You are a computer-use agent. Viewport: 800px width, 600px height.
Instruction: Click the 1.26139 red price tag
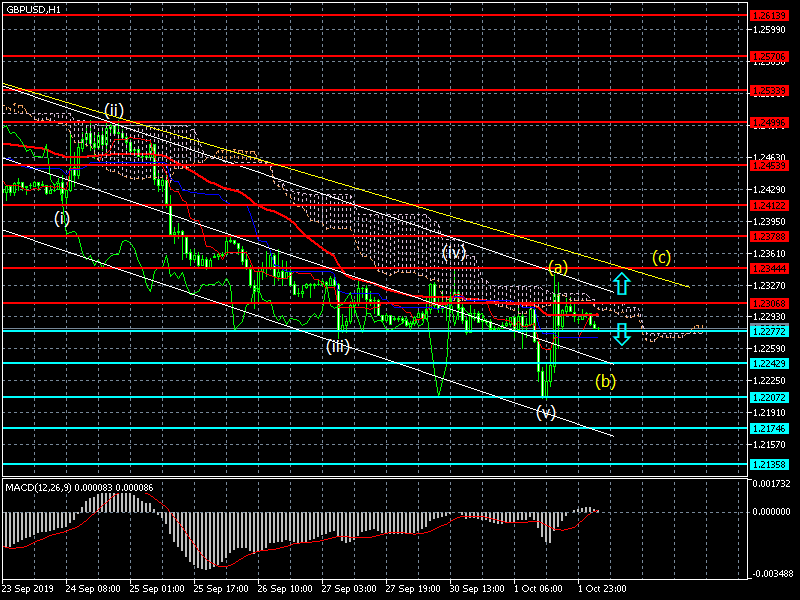coord(769,16)
